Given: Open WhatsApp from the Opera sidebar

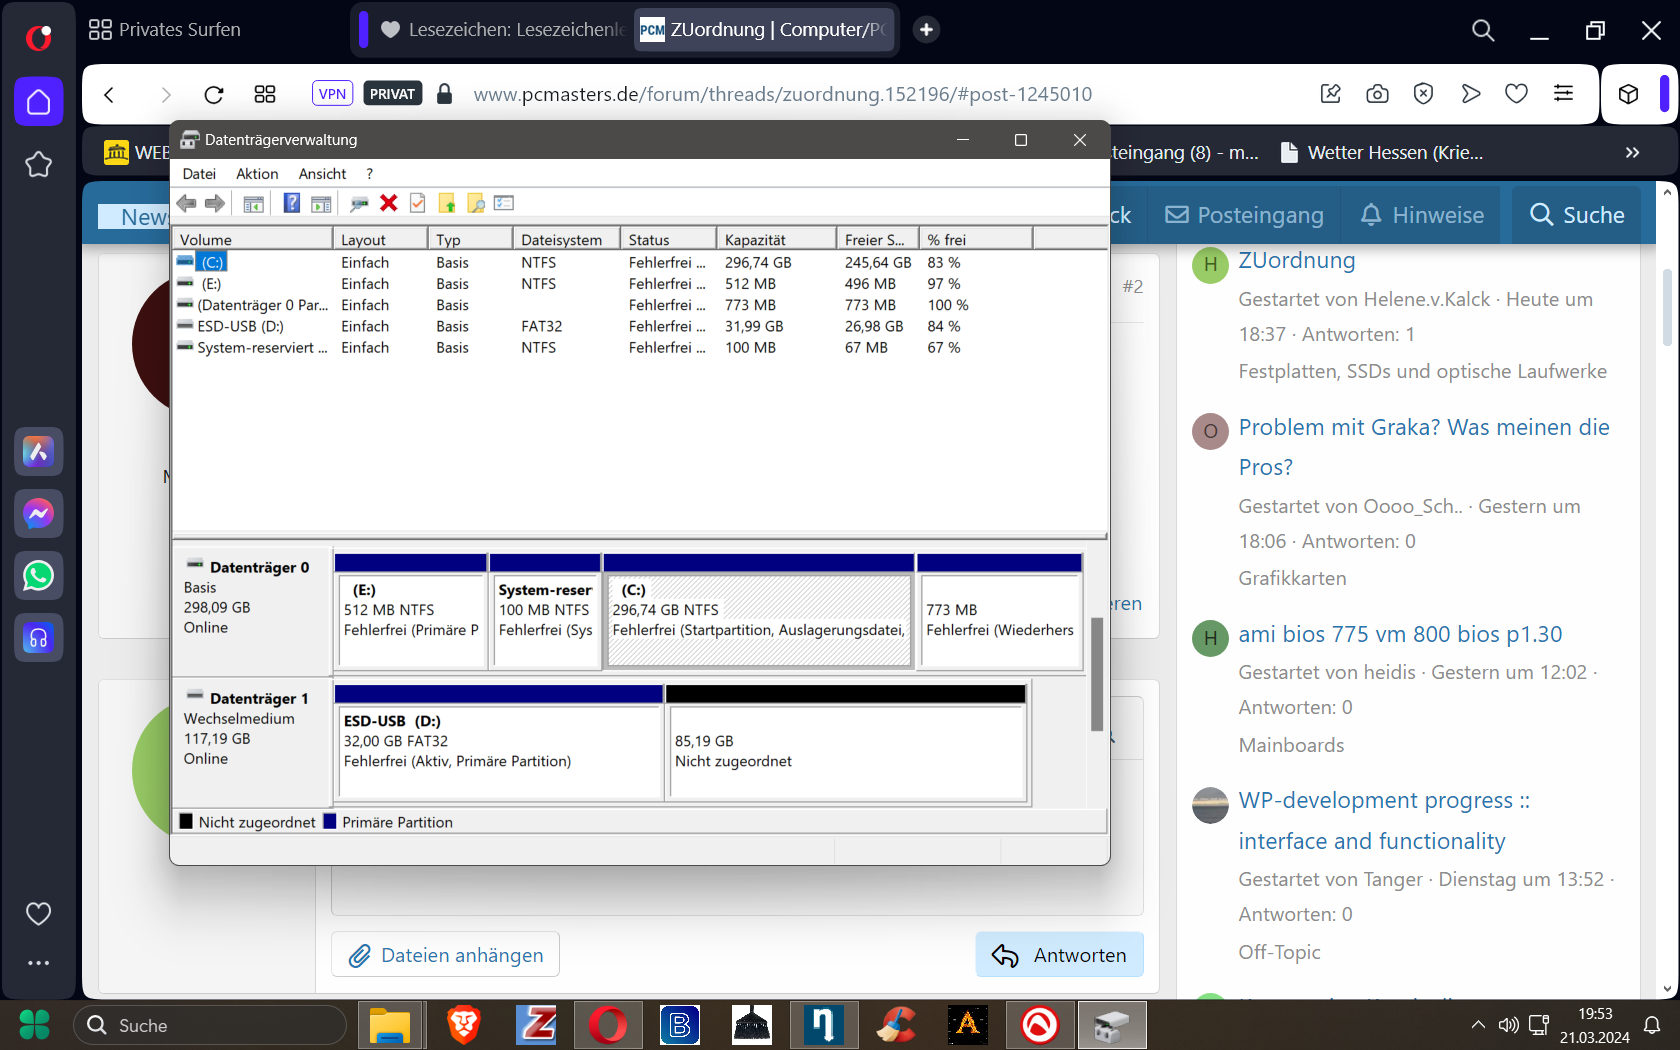Looking at the screenshot, I should tap(38, 576).
